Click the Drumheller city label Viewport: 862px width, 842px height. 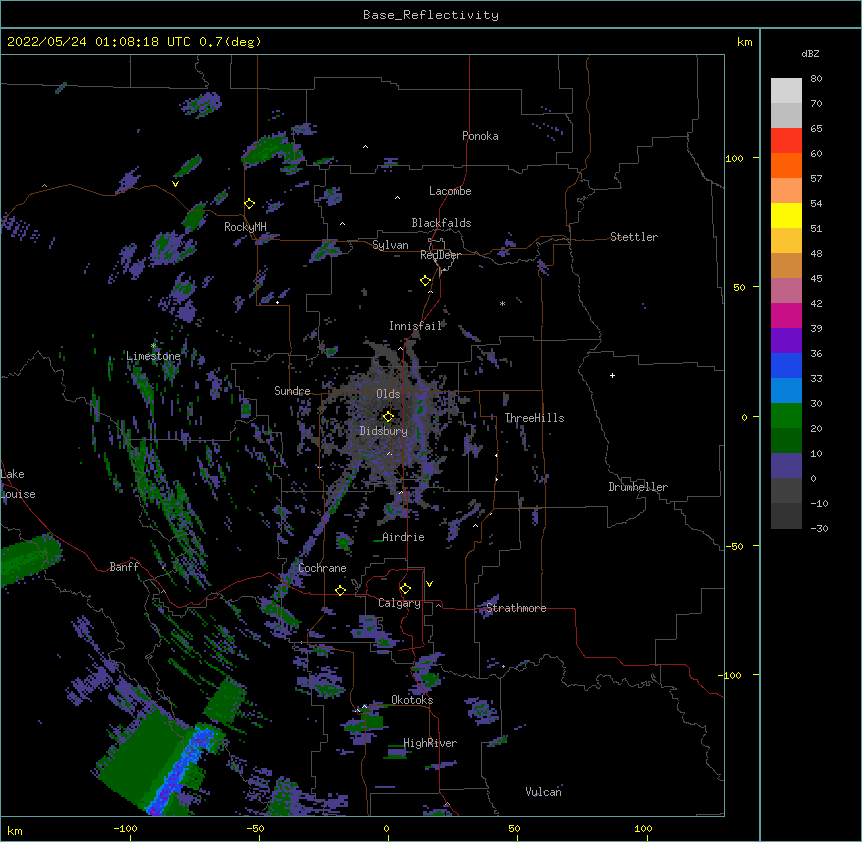tap(638, 487)
